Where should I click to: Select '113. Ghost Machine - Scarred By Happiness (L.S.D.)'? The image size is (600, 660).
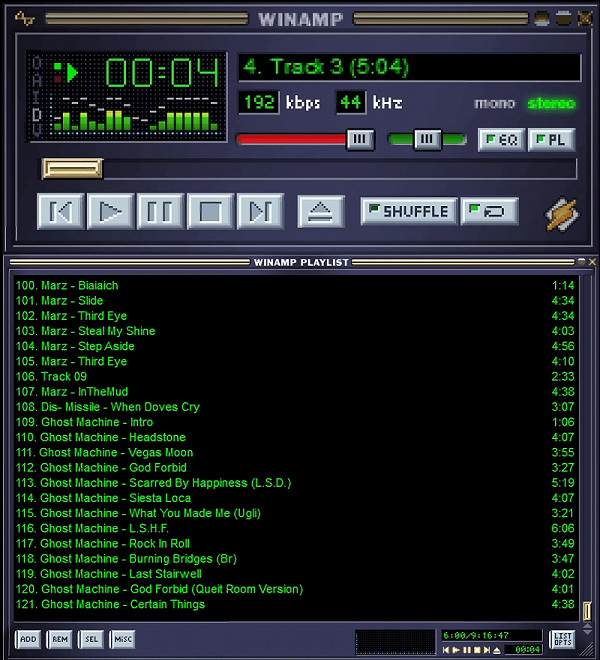click(295, 482)
